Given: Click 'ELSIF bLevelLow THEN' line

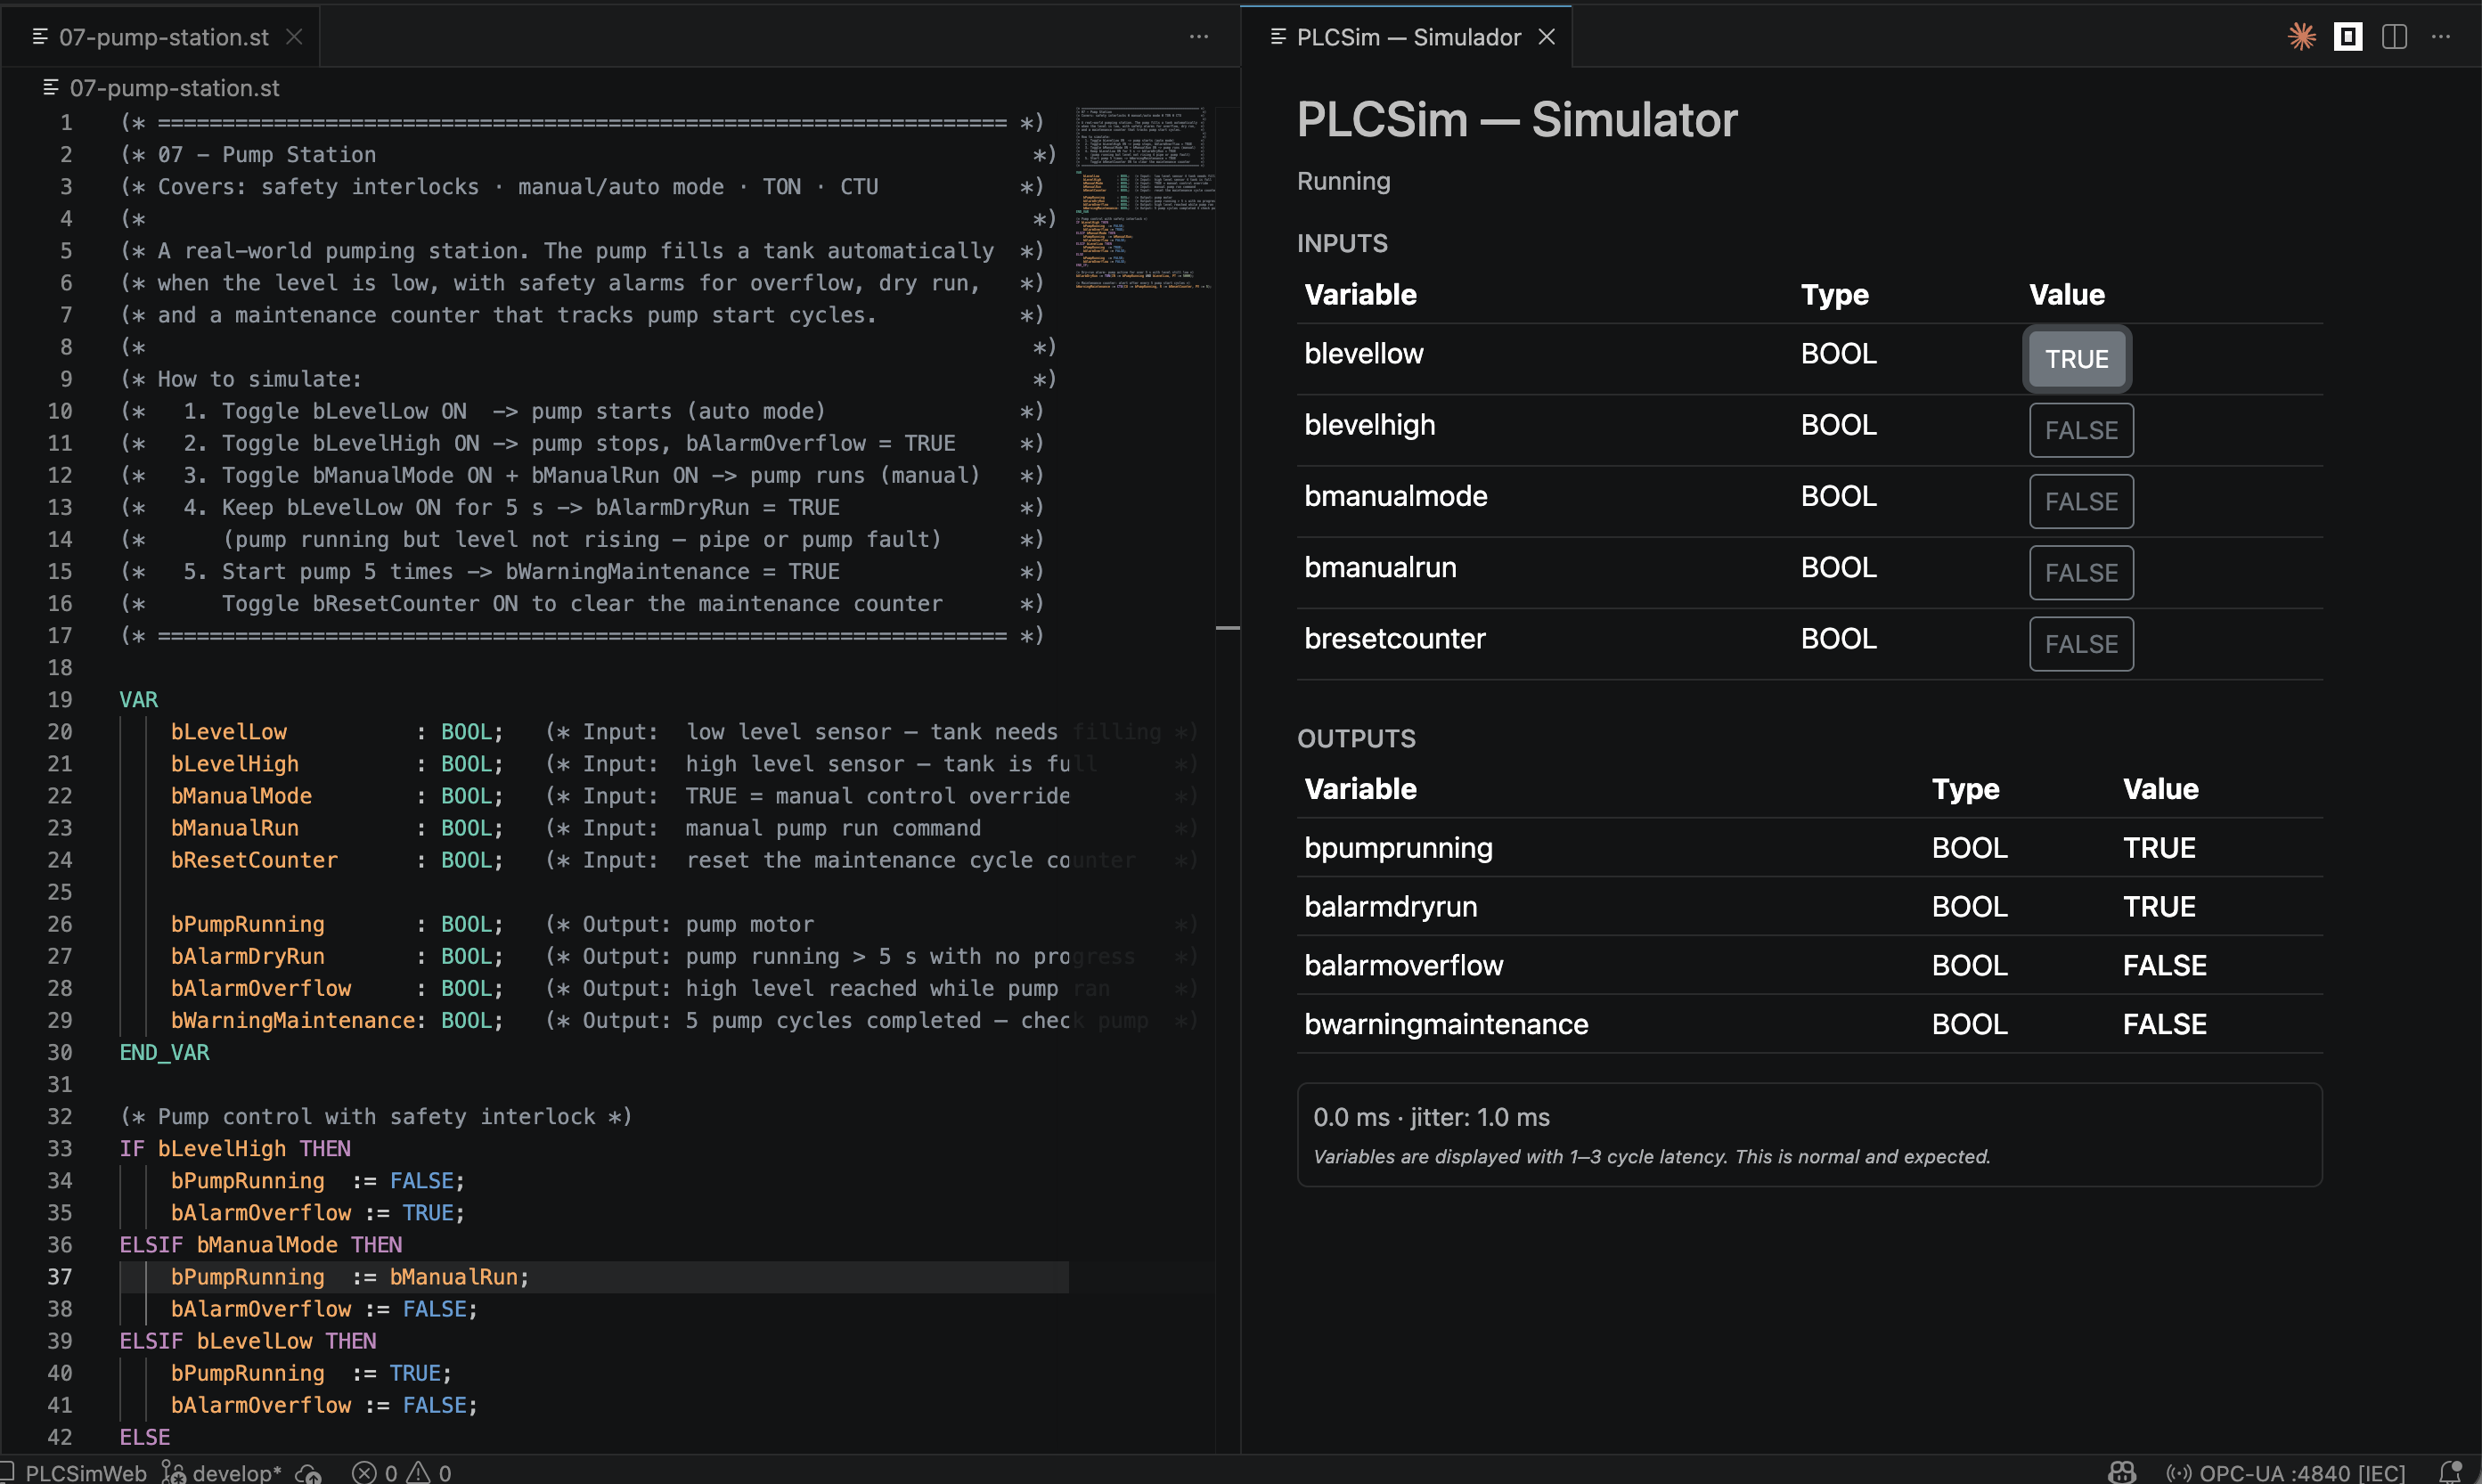Looking at the screenshot, I should point(248,1341).
